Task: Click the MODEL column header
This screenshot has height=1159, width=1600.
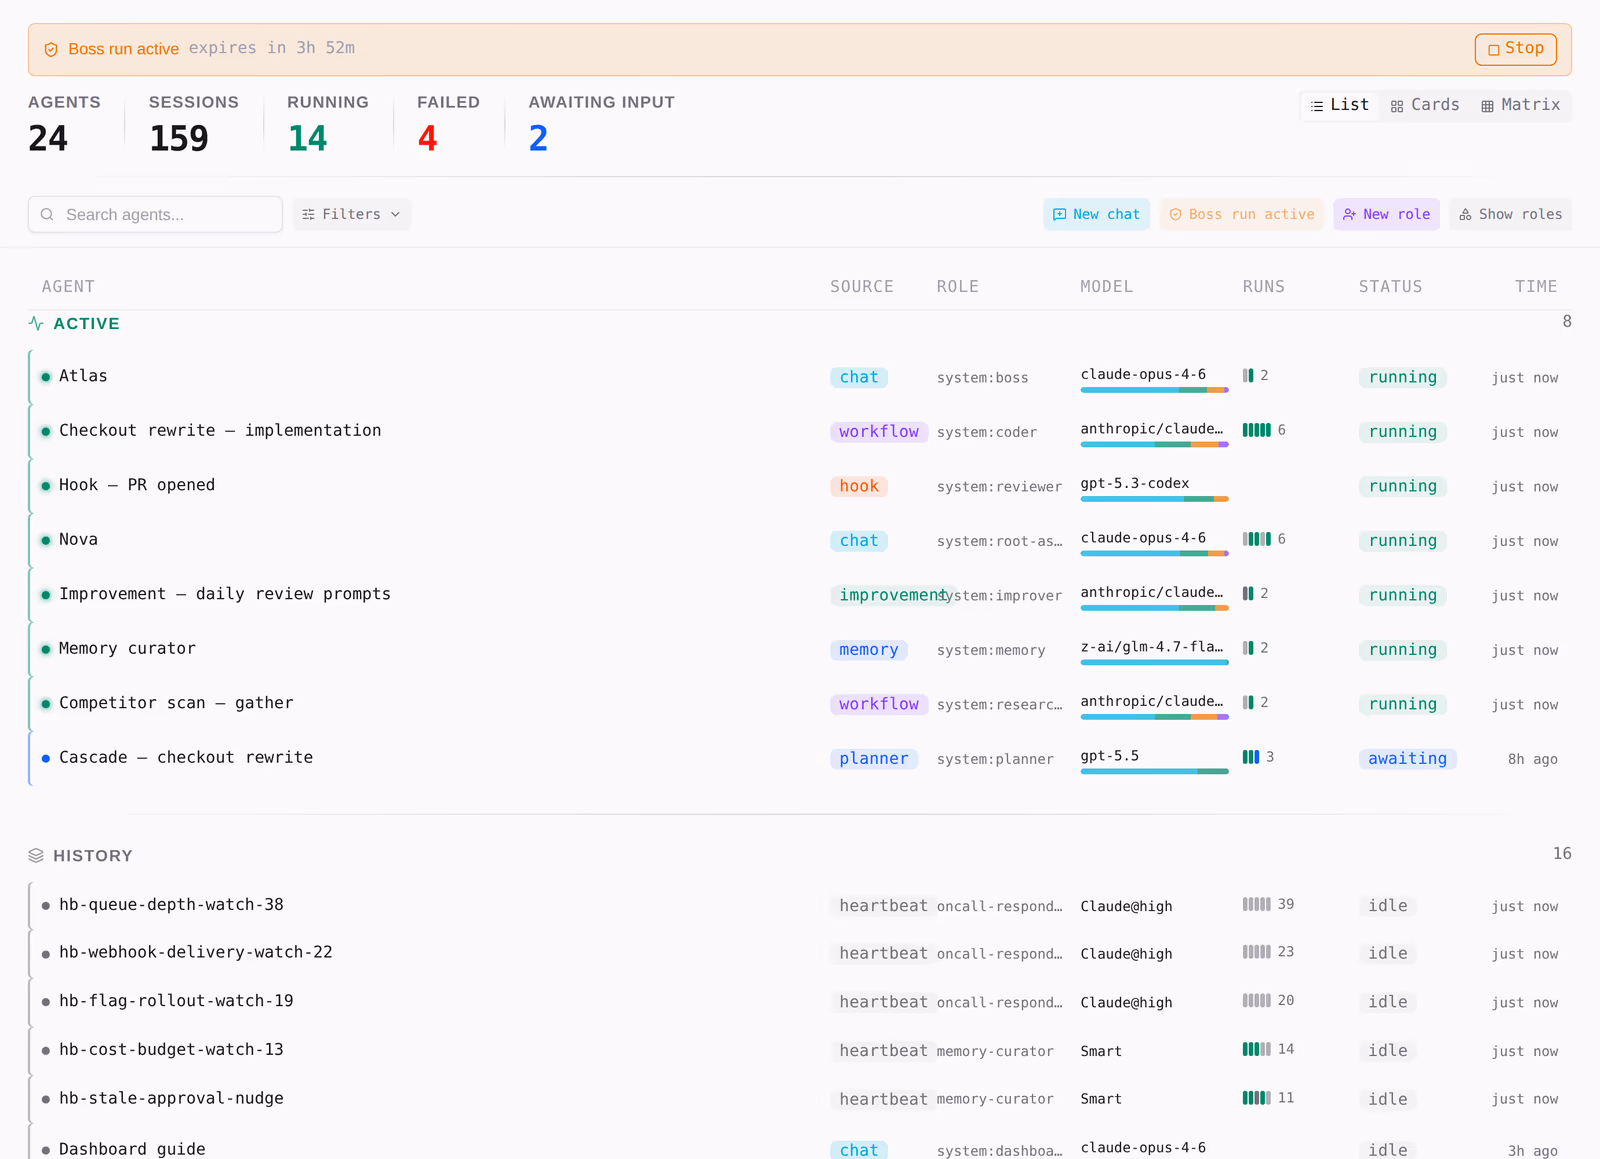Action: [x=1107, y=287]
